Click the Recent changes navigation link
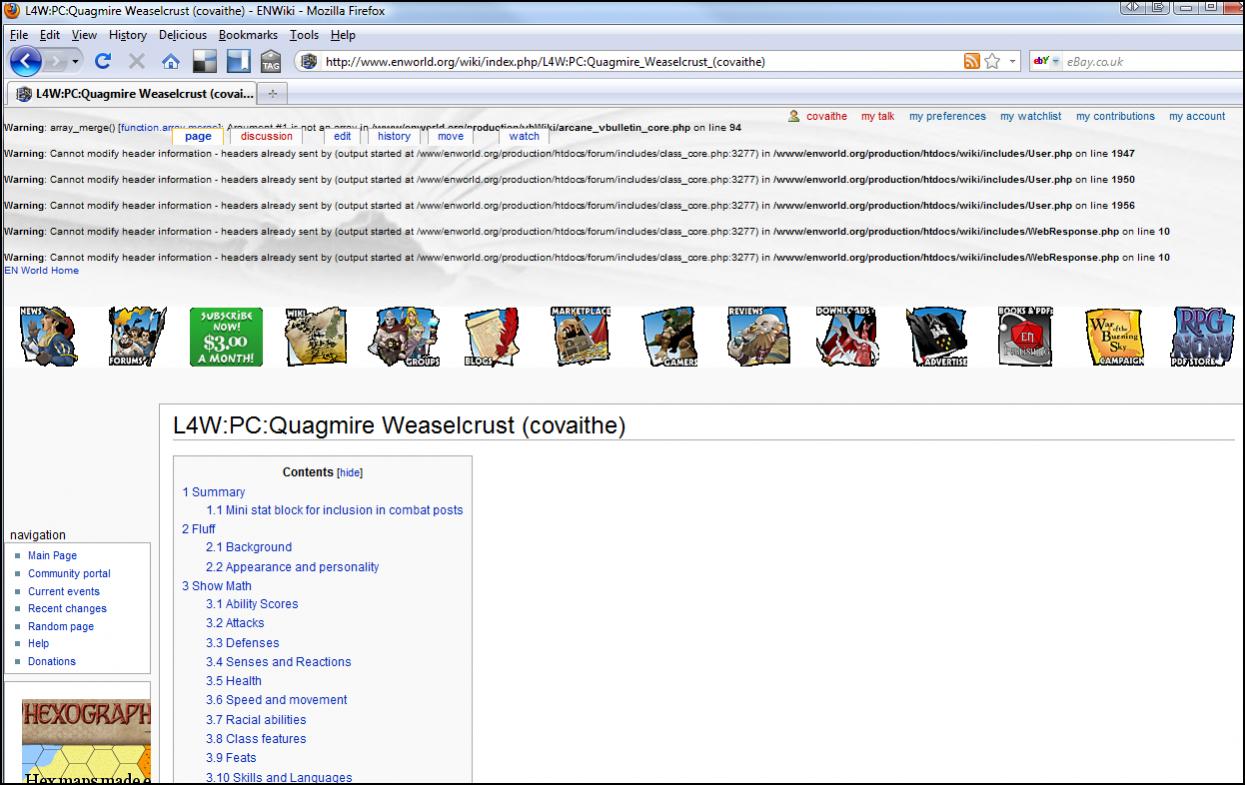The width and height of the screenshot is (1245, 785). coord(67,609)
